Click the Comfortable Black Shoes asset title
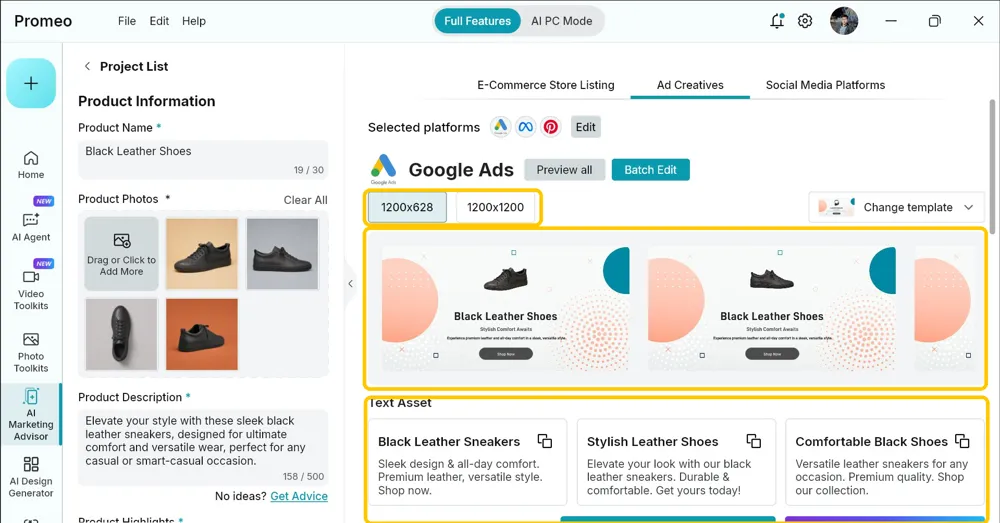Viewport: 1000px width, 523px height. click(x=871, y=441)
